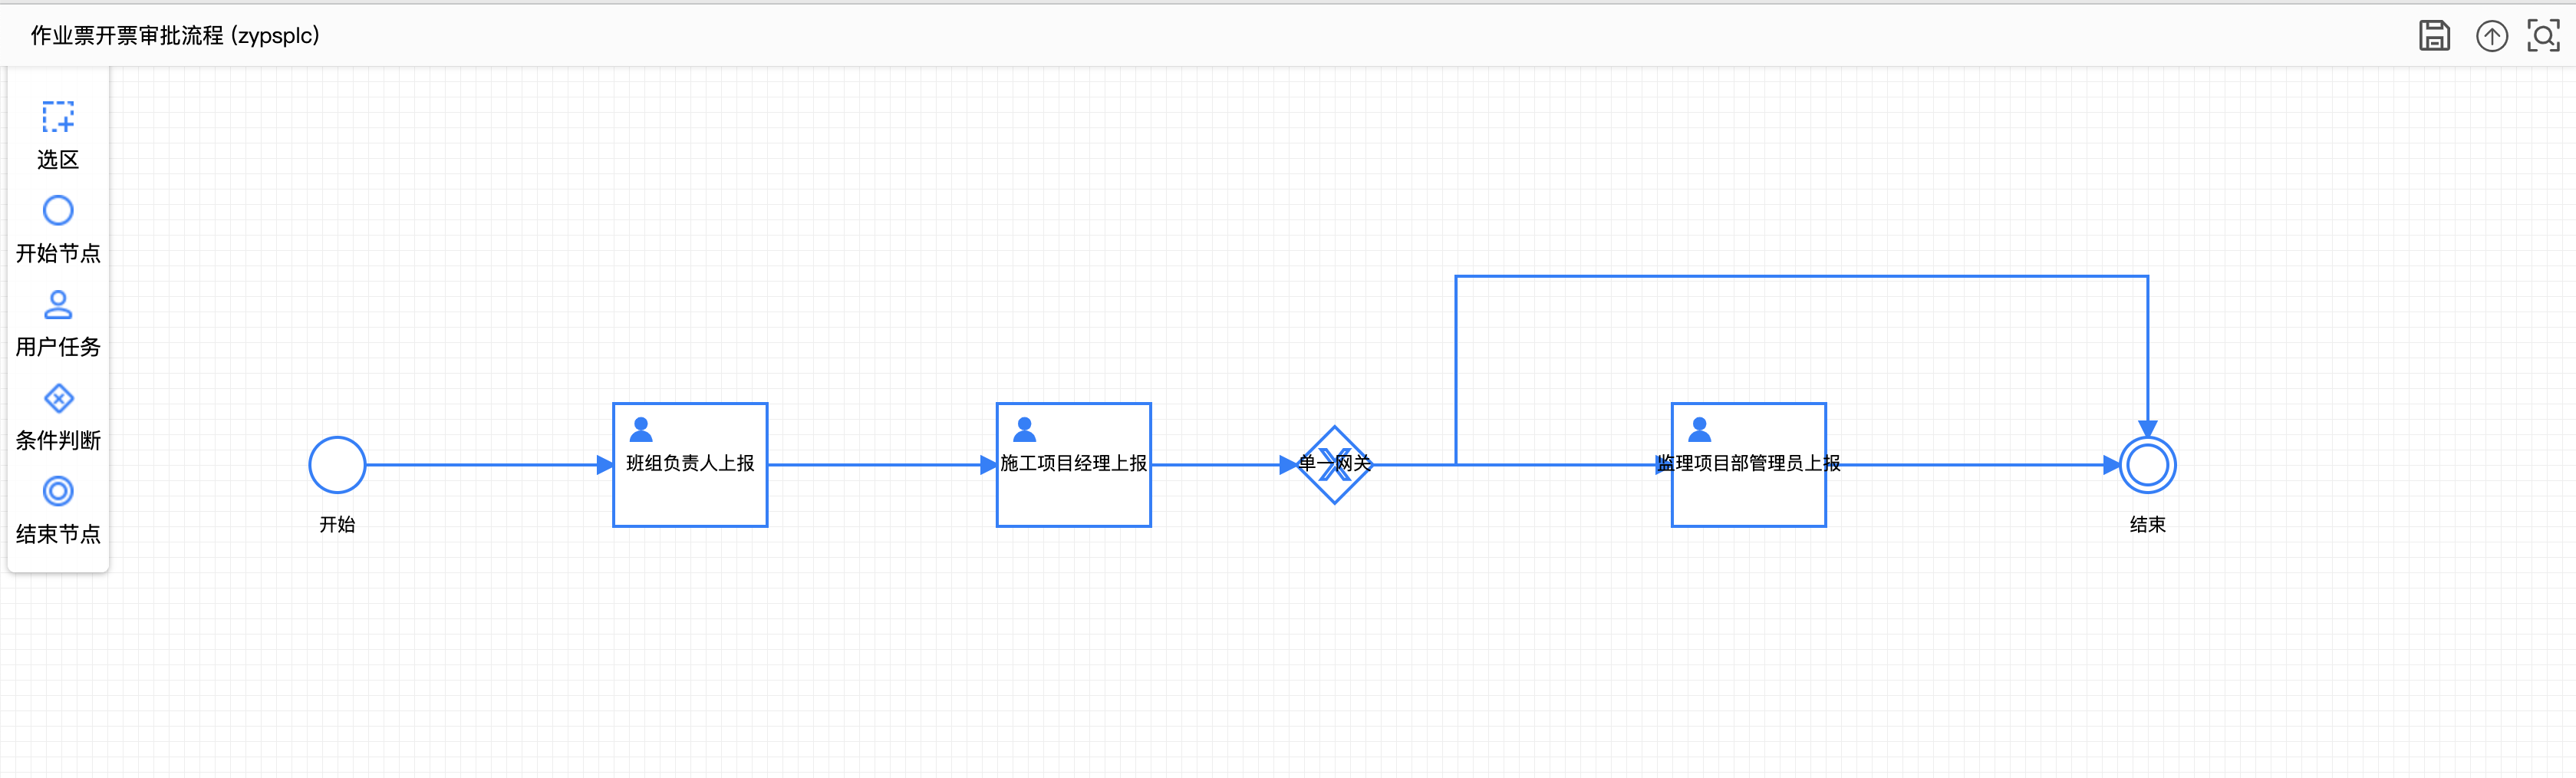Screen dimensions: 2576x778
Task: Select the connector from 开始 to 班组负责人上报
Action: 489,465
